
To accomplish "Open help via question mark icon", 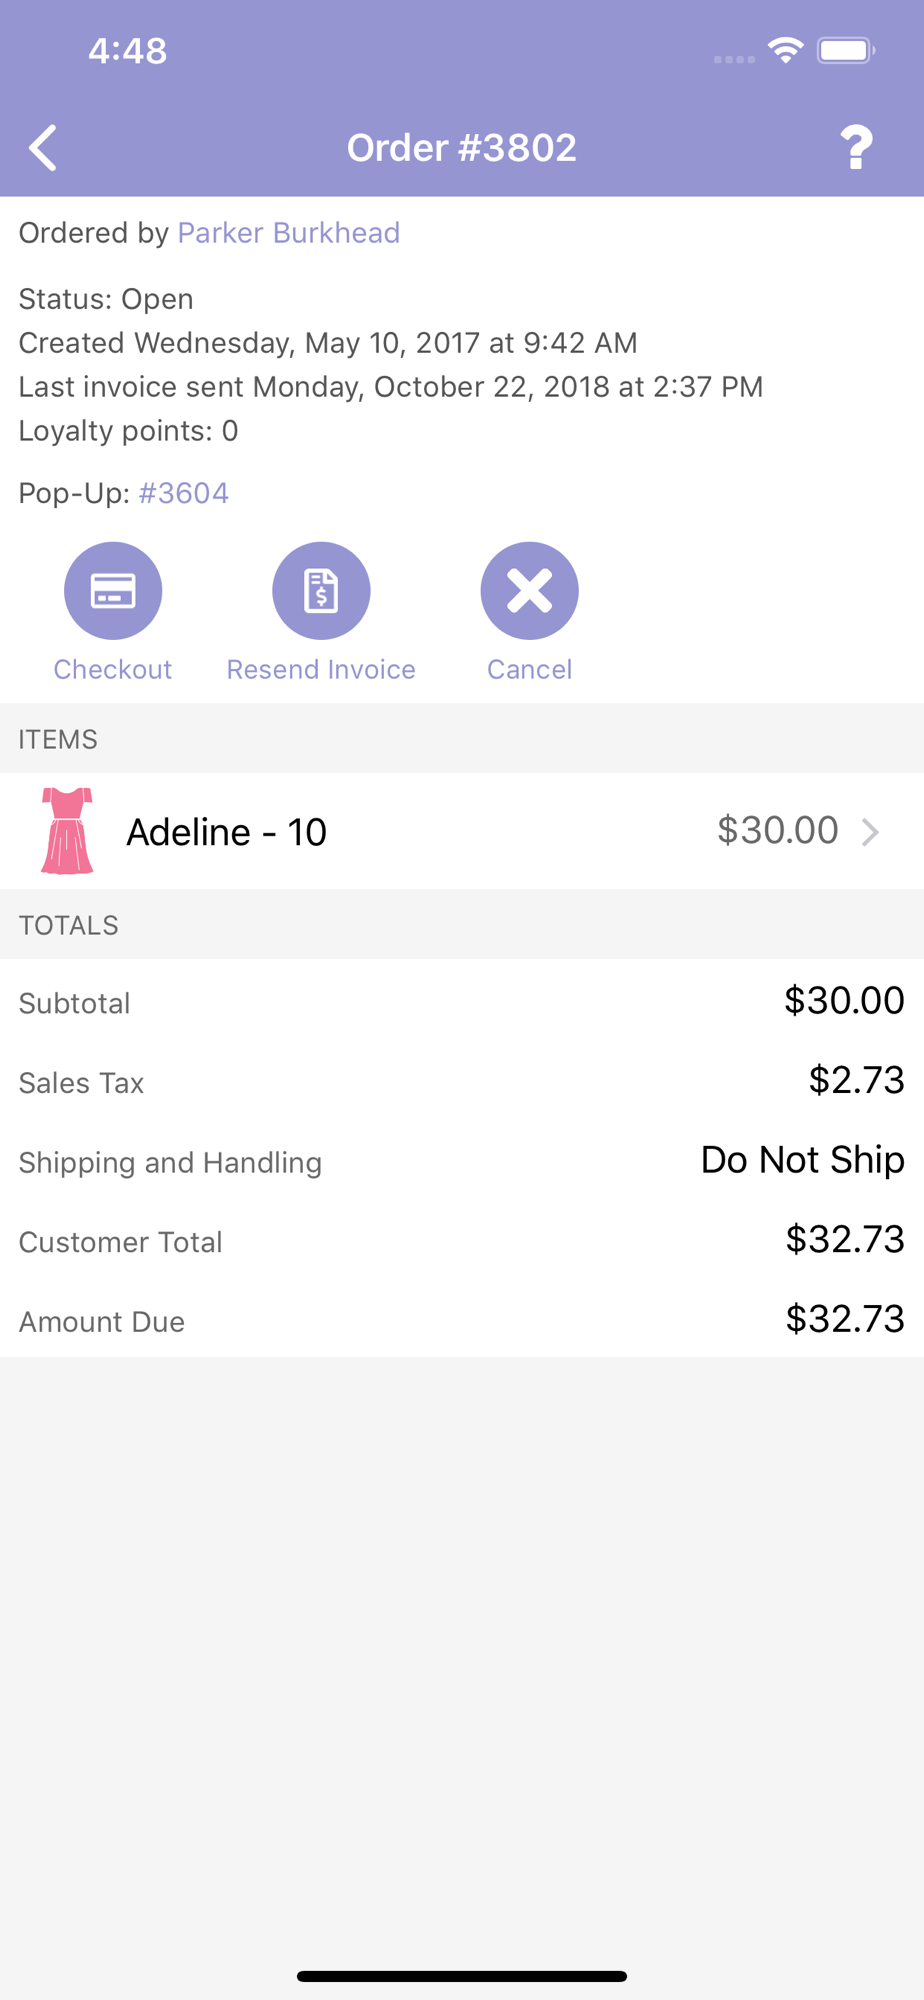I will [856, 148].
